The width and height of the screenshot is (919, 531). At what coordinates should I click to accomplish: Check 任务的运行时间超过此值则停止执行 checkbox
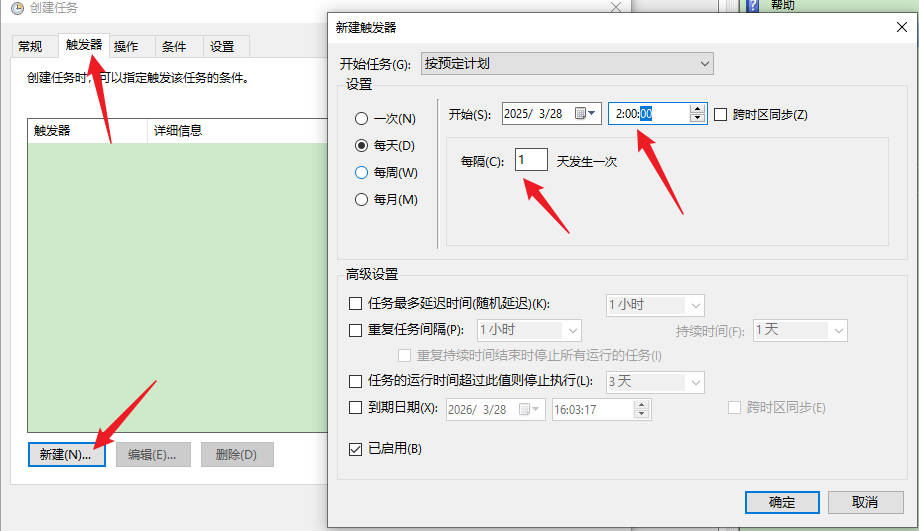coord(355,382)
